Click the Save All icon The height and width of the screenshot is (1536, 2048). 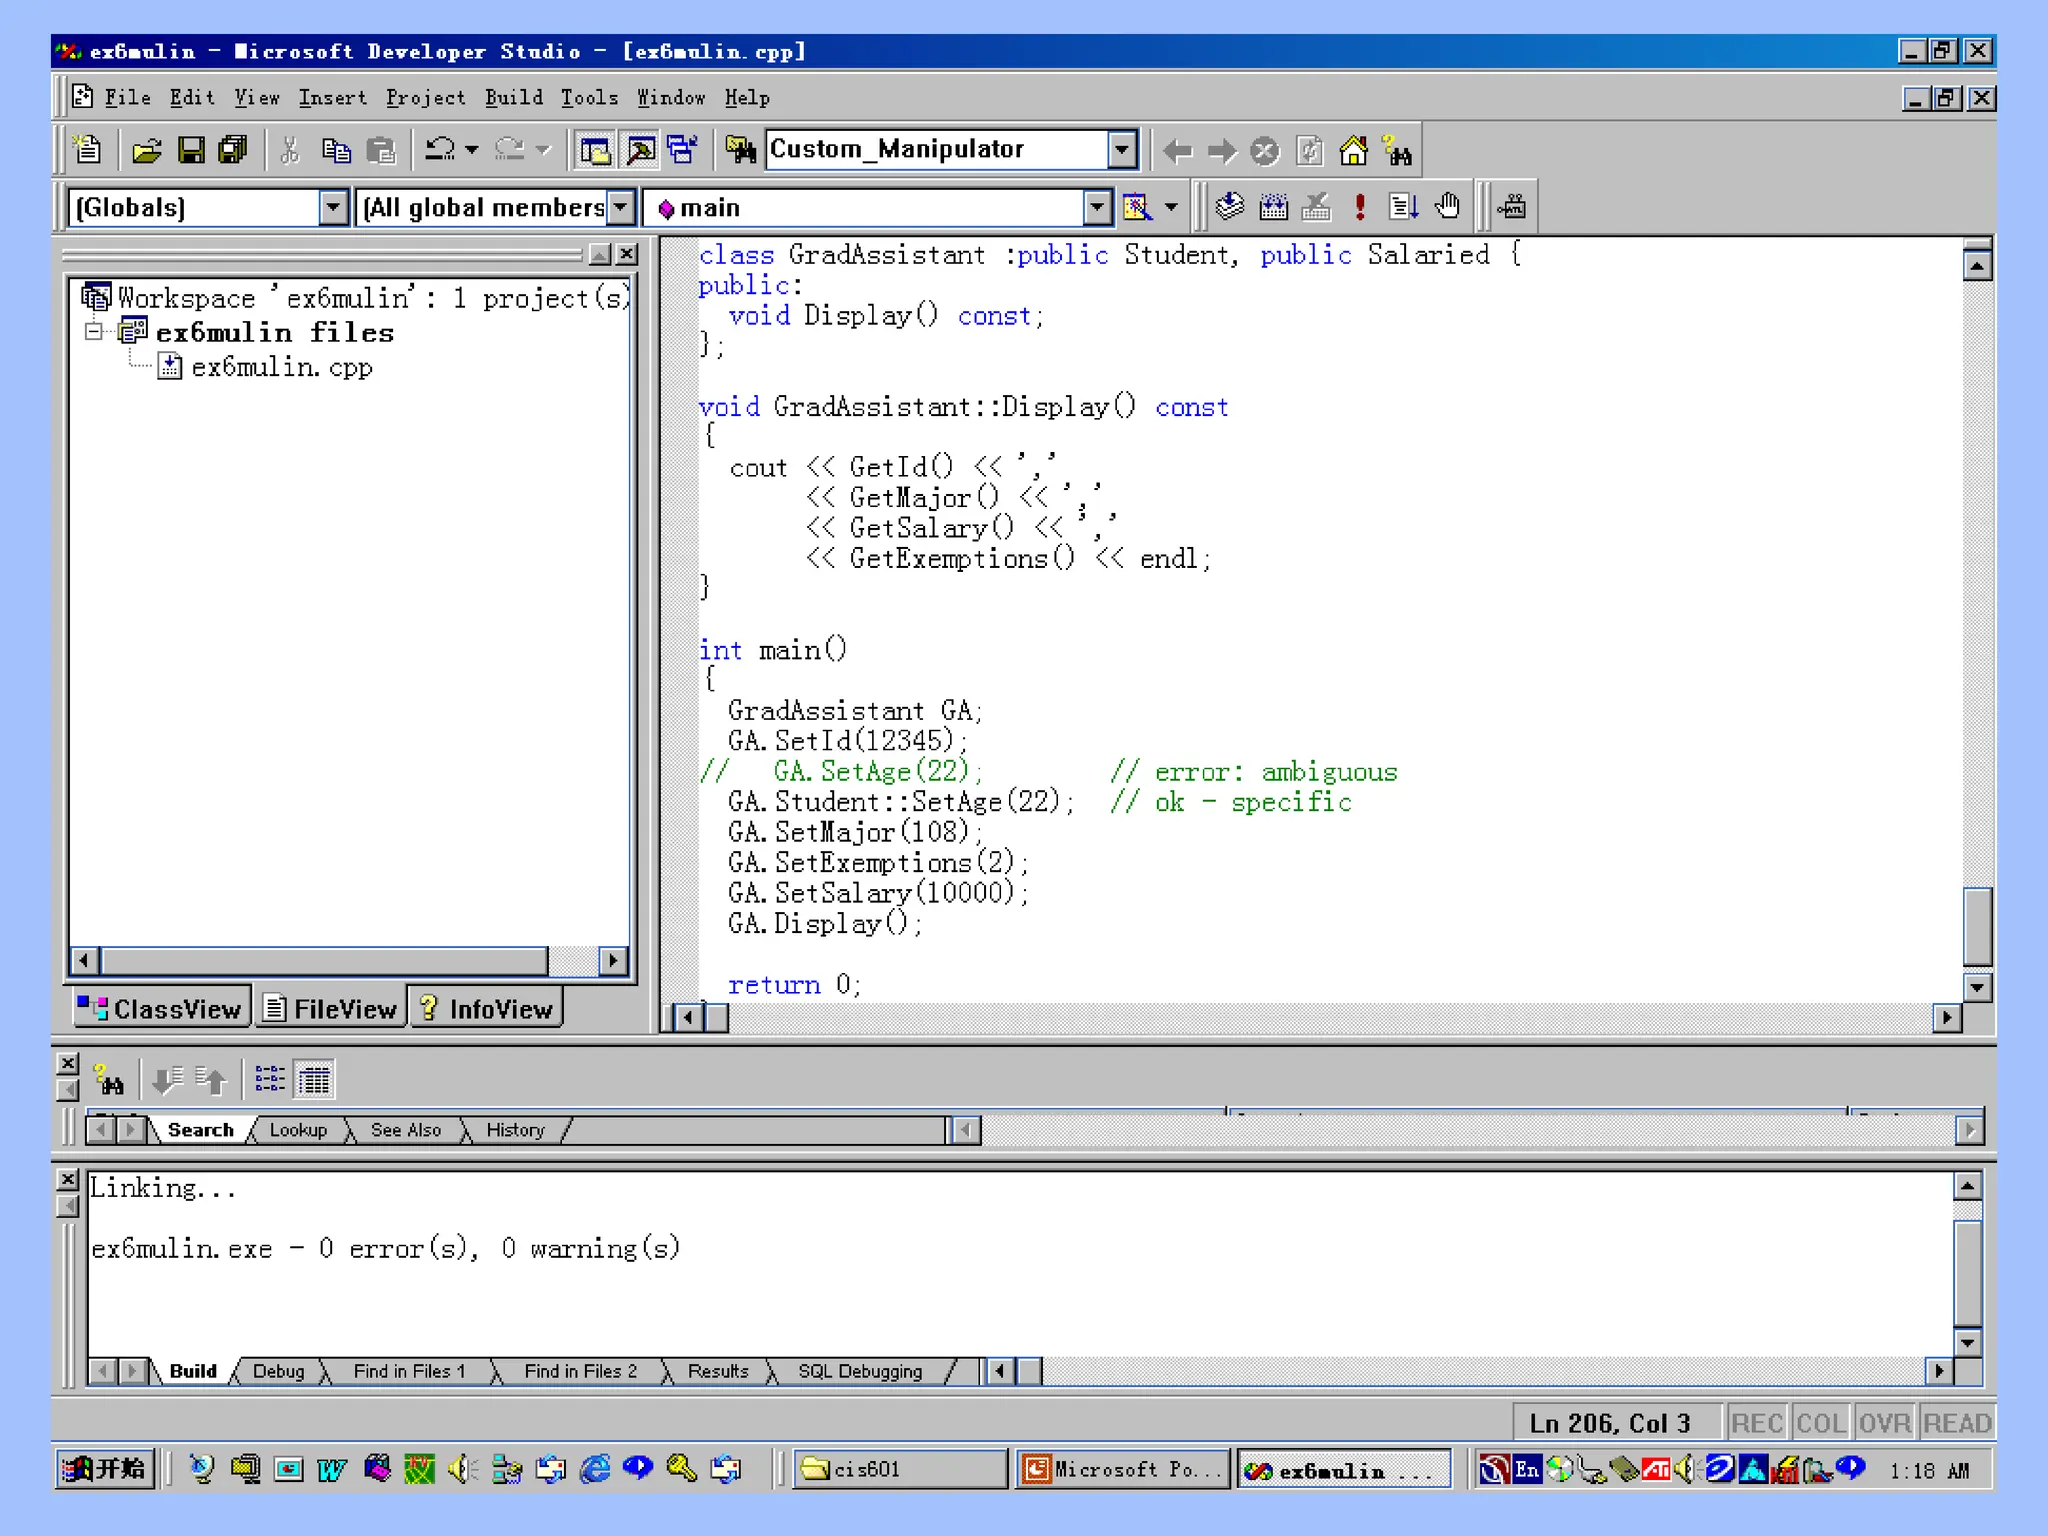click(233, 150)
